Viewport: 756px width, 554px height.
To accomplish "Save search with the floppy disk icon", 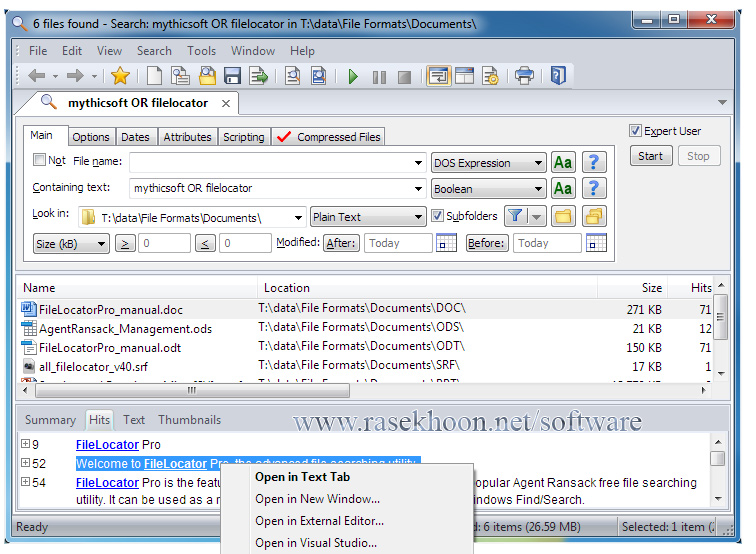I will 232,76.
